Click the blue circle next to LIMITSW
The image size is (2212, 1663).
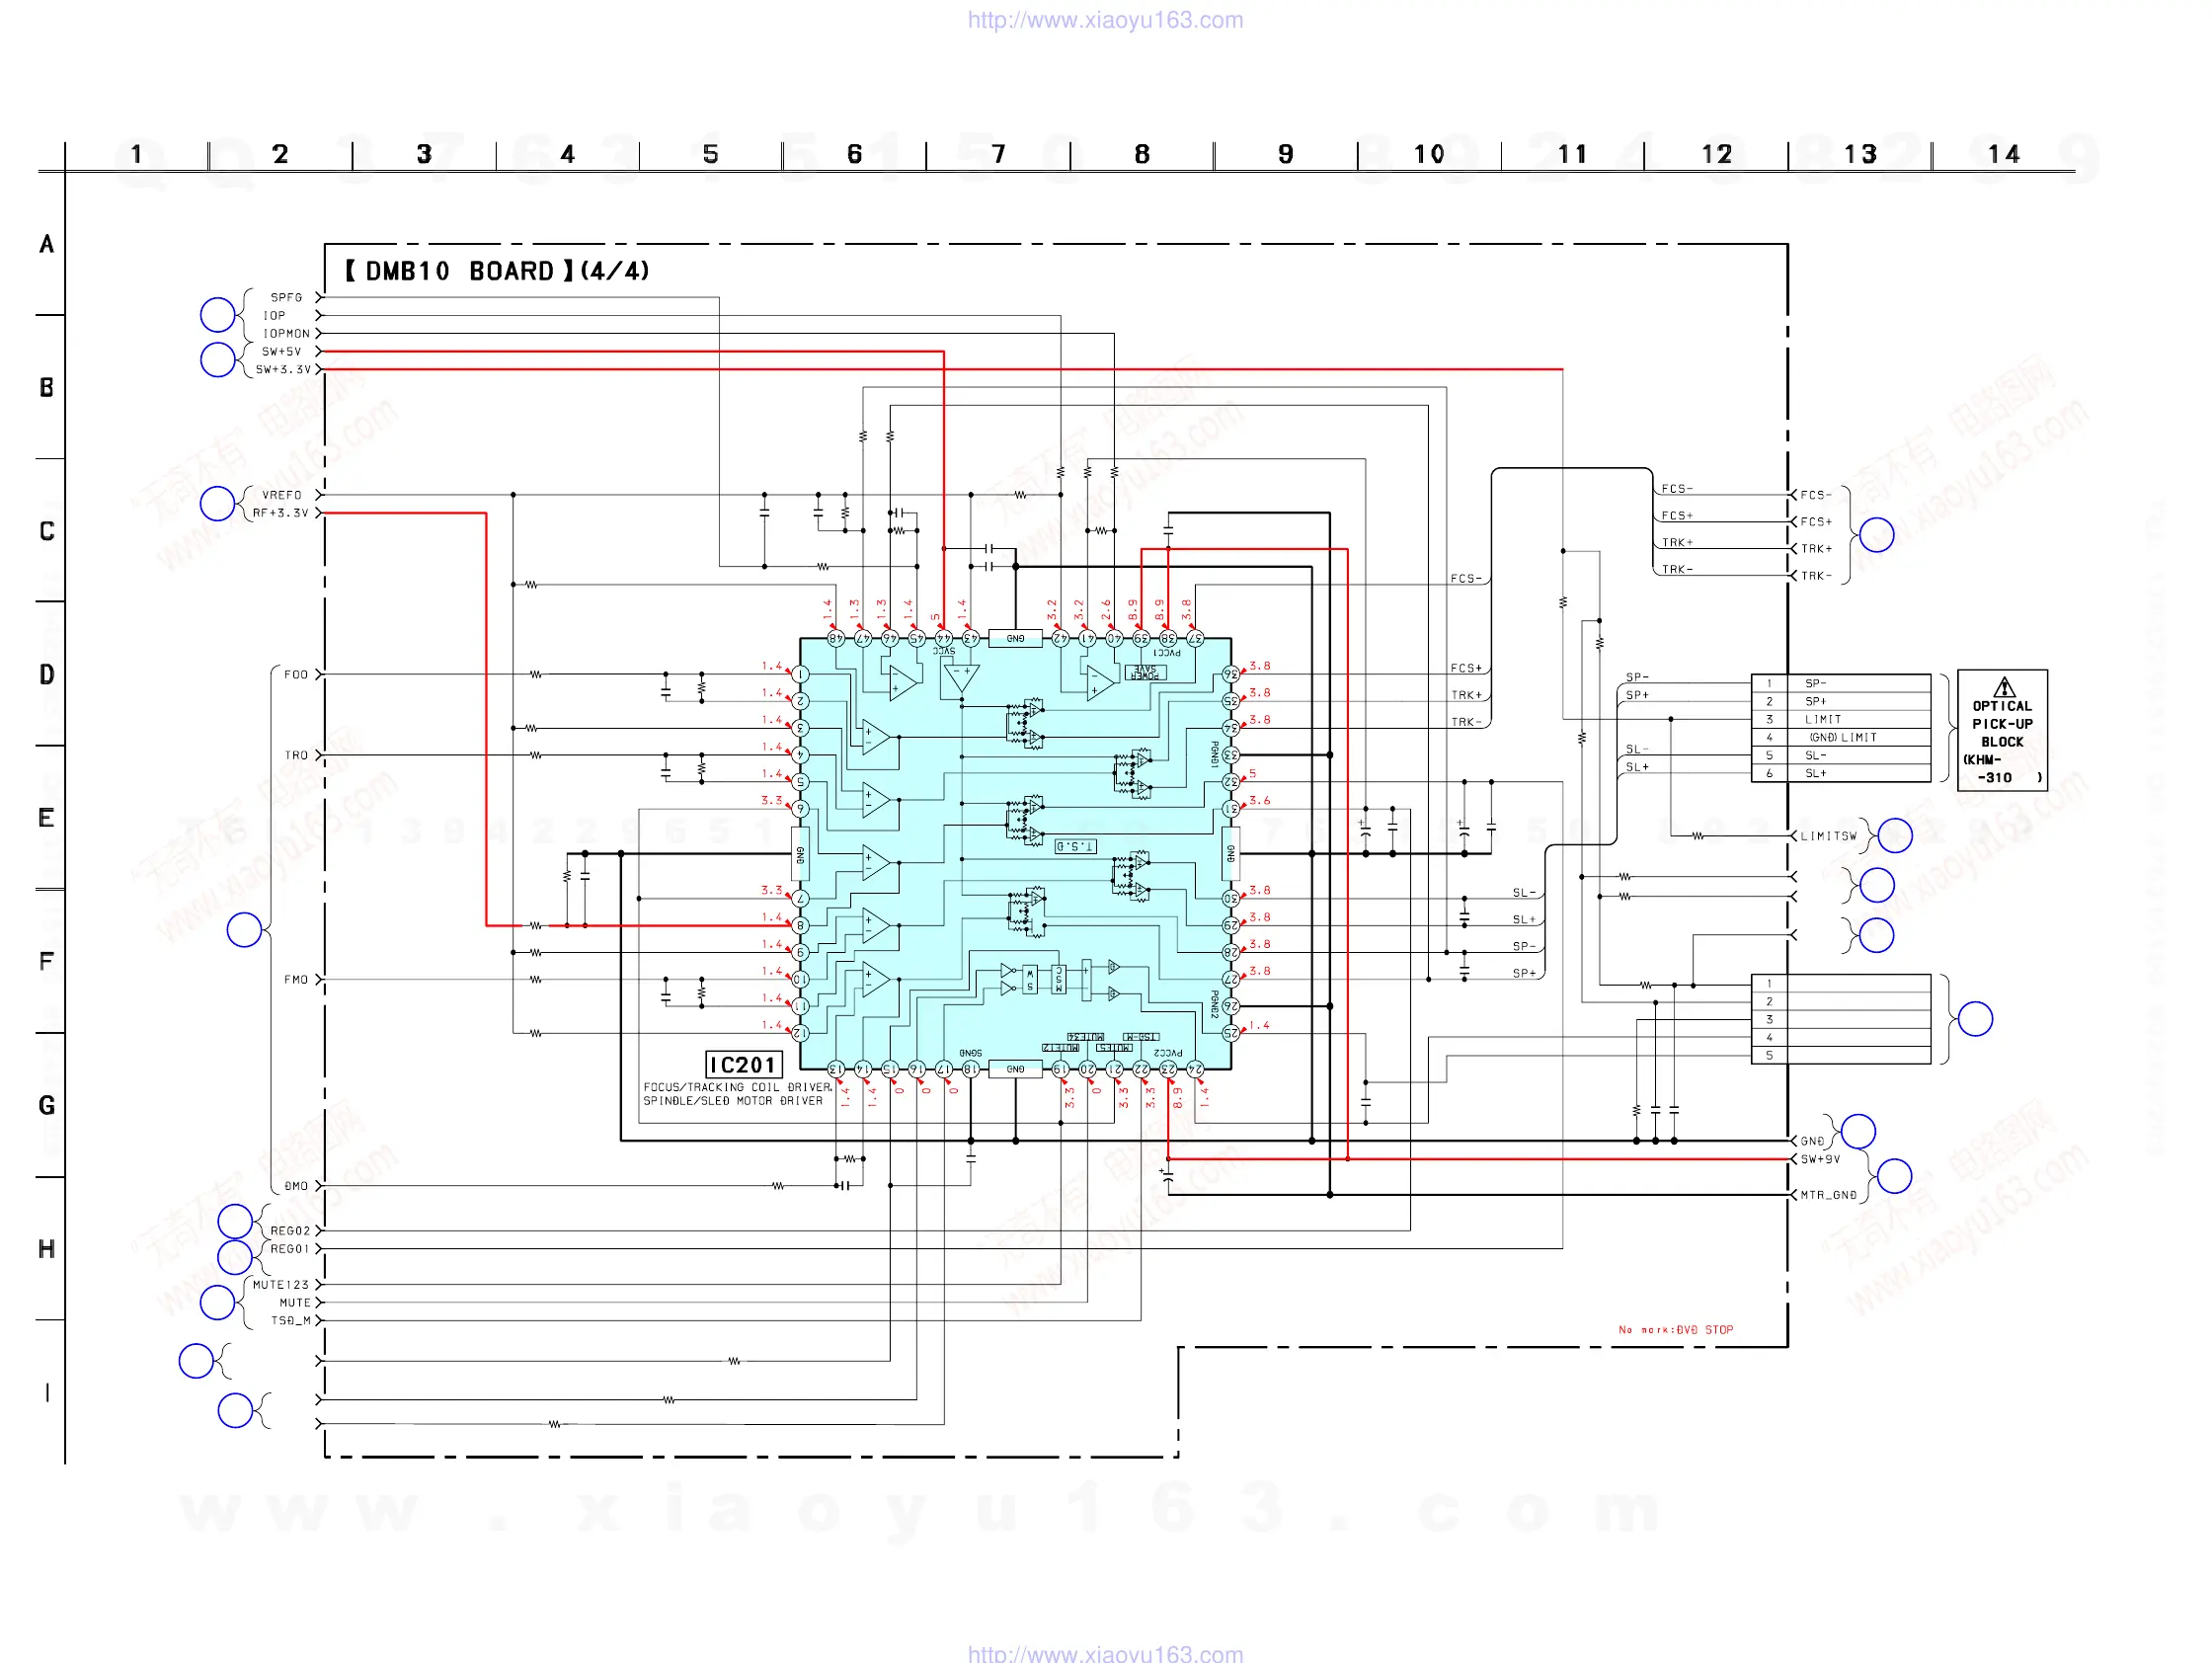[1894, 835]
